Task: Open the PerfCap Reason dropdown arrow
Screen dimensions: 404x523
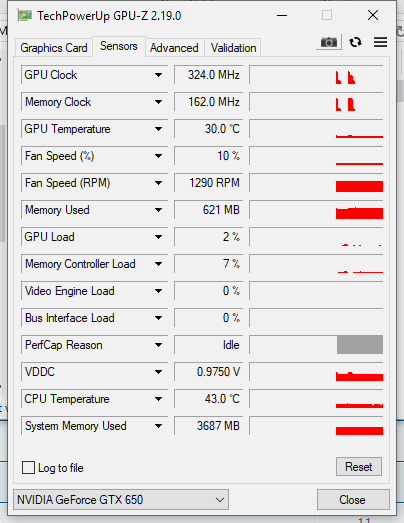Action: tap(158, 345)
